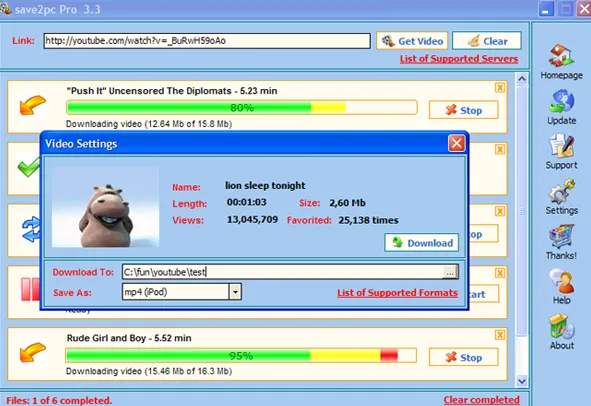Expand the Save As format dropdown
The width and height of the screenshot is (591, 406).
235,292
